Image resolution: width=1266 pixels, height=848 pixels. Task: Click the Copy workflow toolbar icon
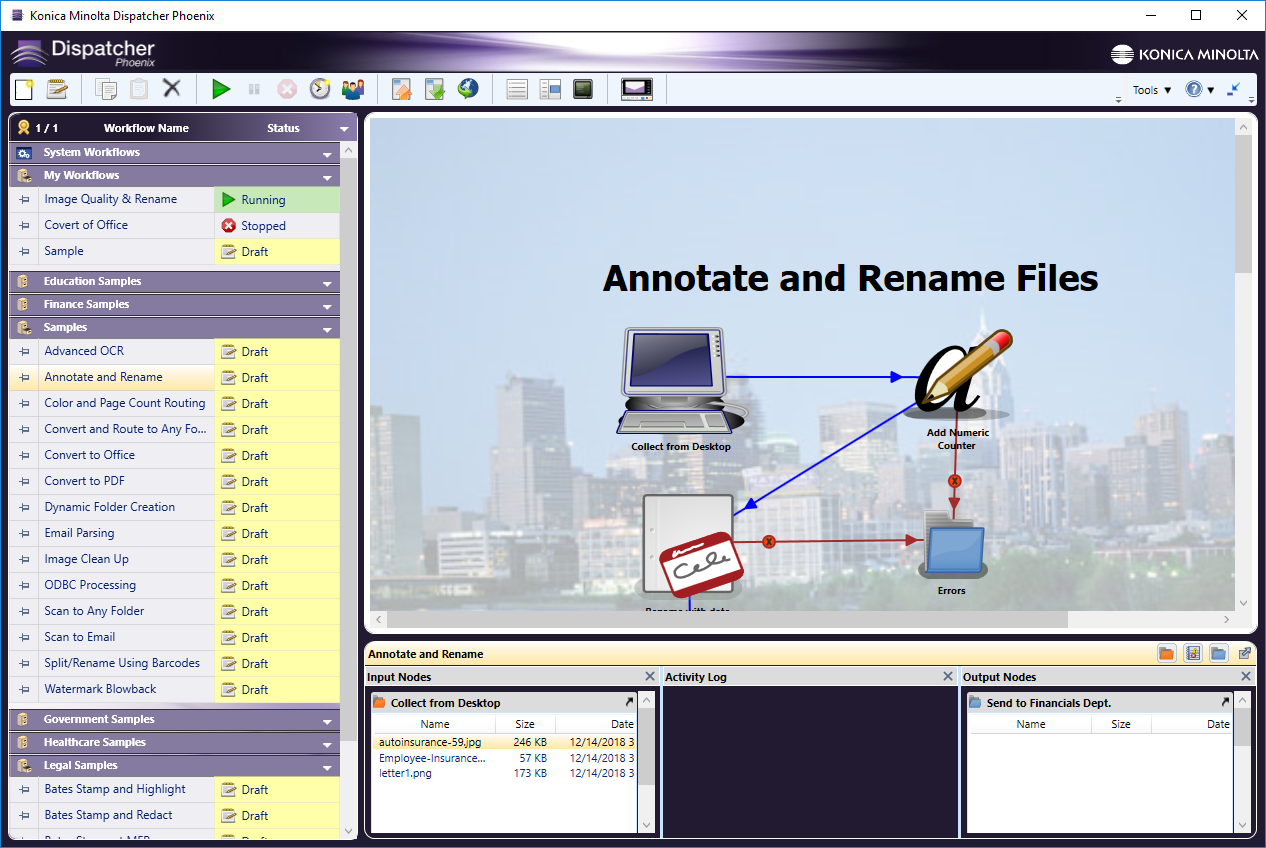tap(106, 89)
